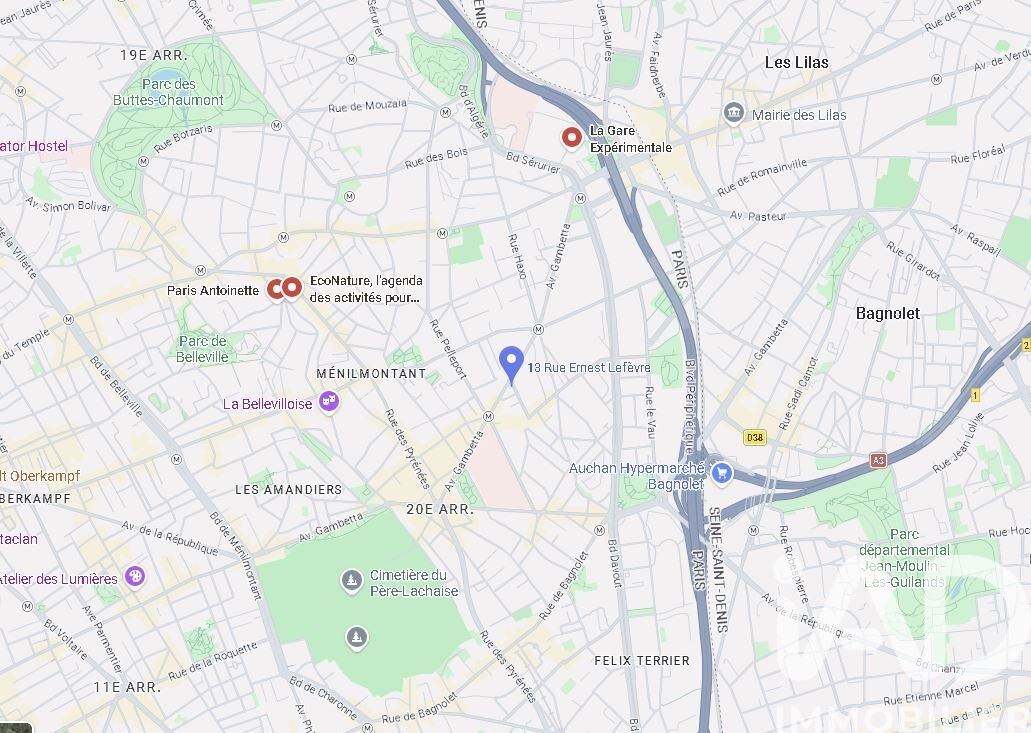The width and height of the screenshot is (1031, 733).
Task: Click the D38 road badge
Action: tap(755, 437)
